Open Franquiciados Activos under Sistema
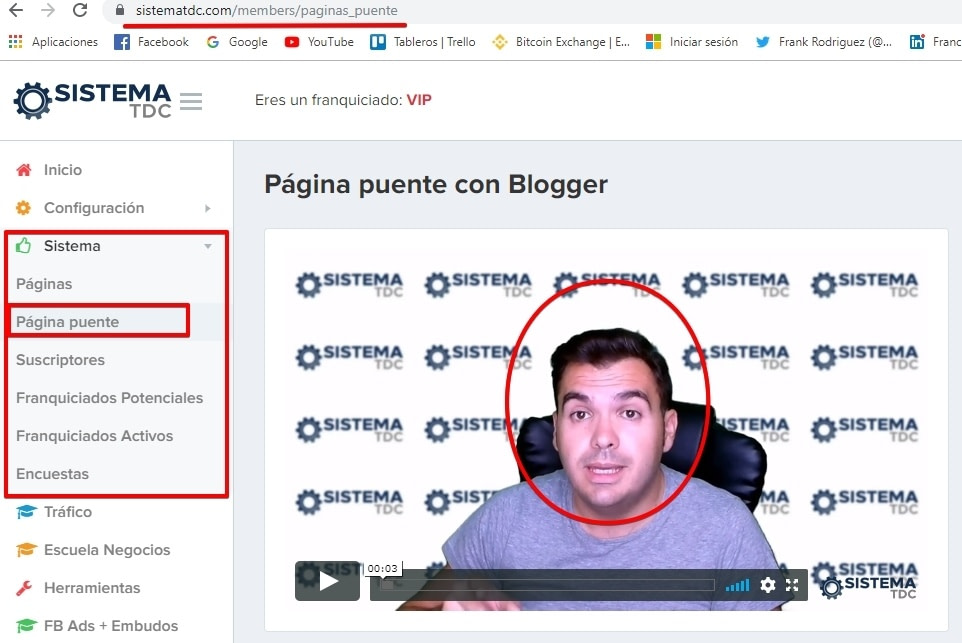 94,436
